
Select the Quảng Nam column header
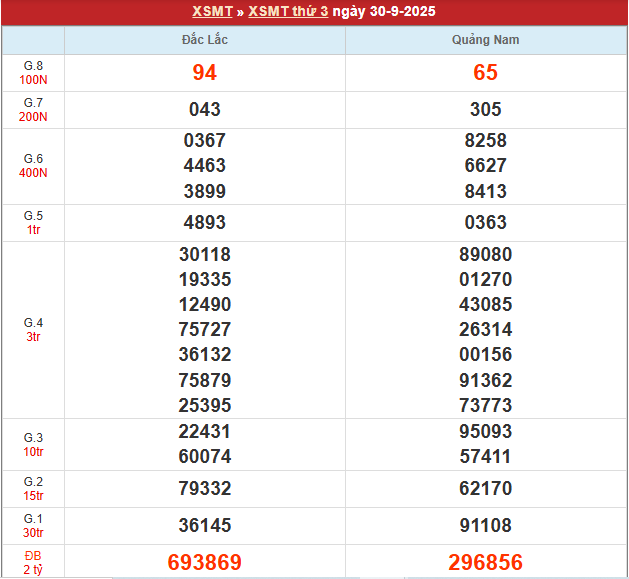pos(486,40)
